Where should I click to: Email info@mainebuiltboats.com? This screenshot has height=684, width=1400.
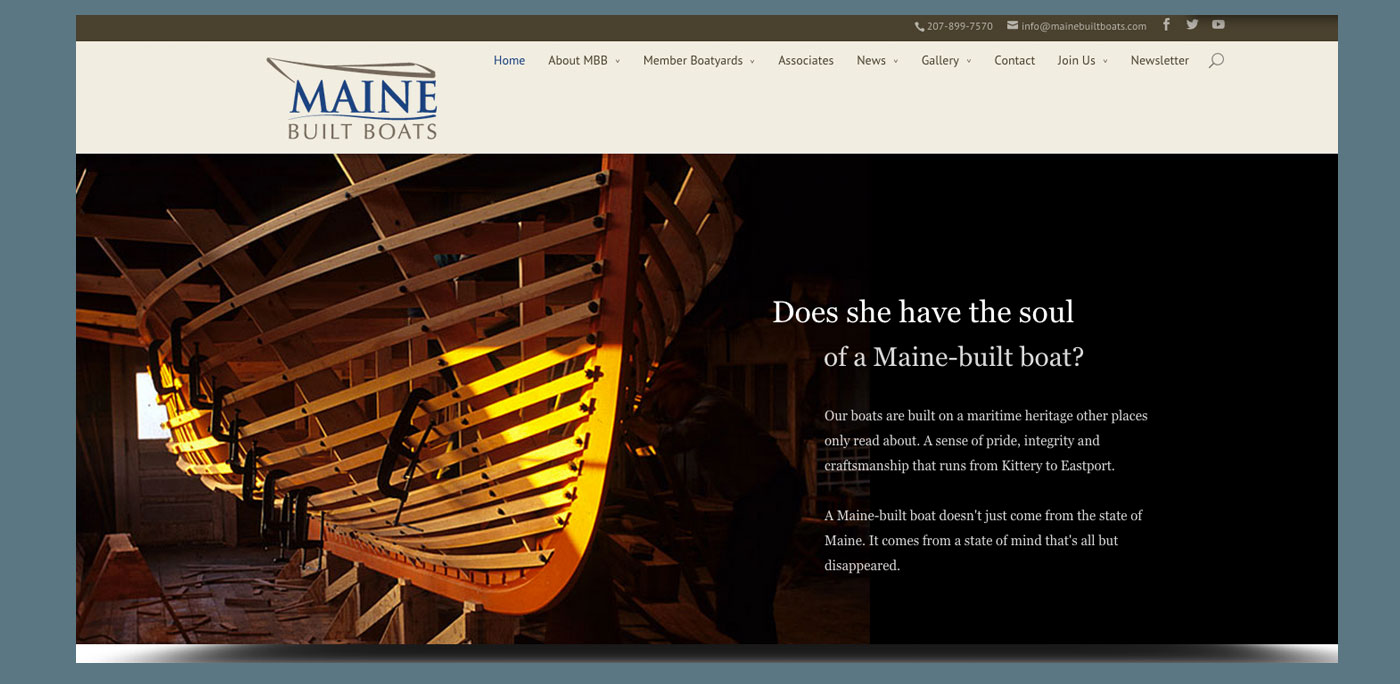[x=1083, y=27]
